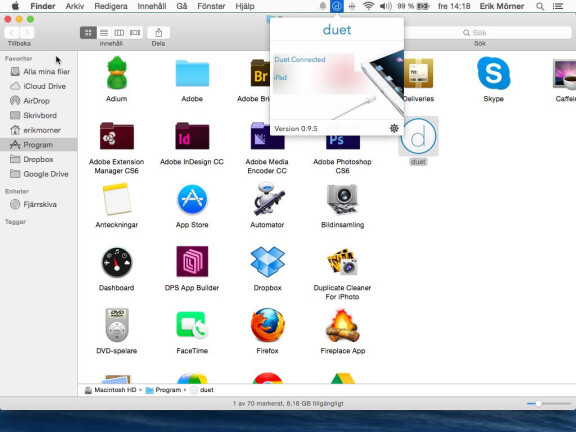The image size is (576, 432).
Task: Open the Dela share button
Action: [158, 33]
